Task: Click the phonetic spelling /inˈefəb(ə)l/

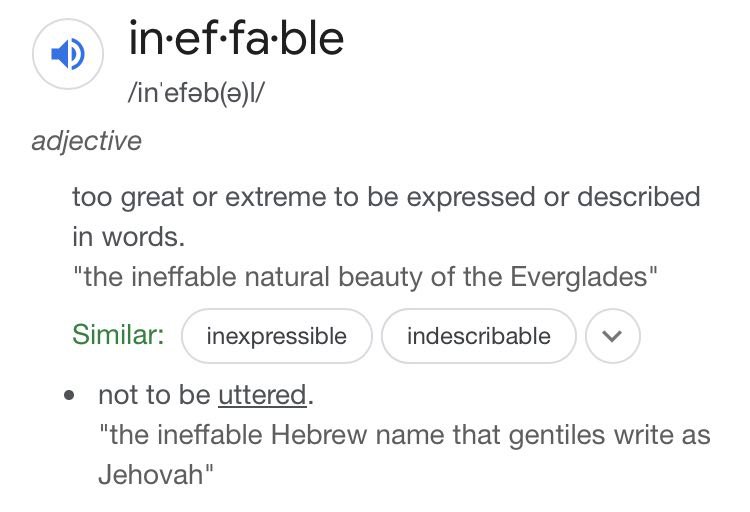Action: pyautogui.click(x=200, y=92)
